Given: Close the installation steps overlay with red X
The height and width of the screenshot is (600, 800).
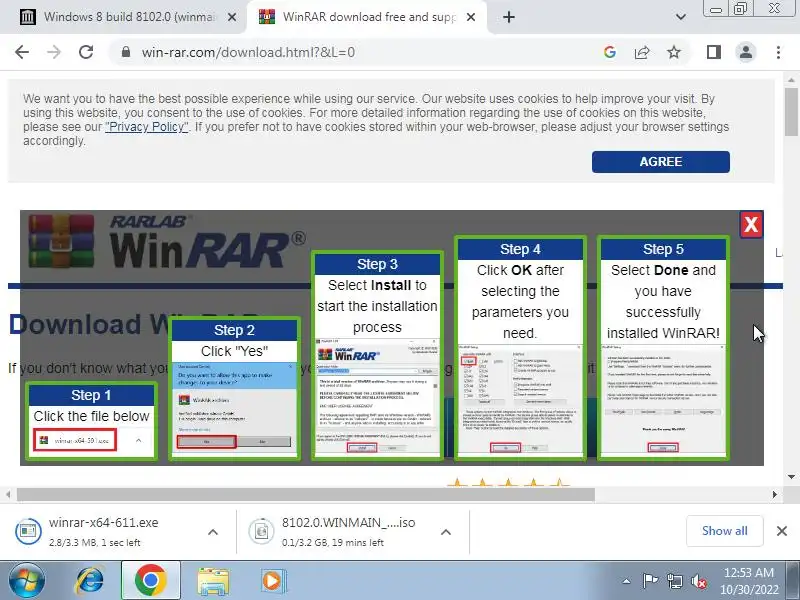Looking at the screenshot, I should pyautogui.click(x=751, y=224).
